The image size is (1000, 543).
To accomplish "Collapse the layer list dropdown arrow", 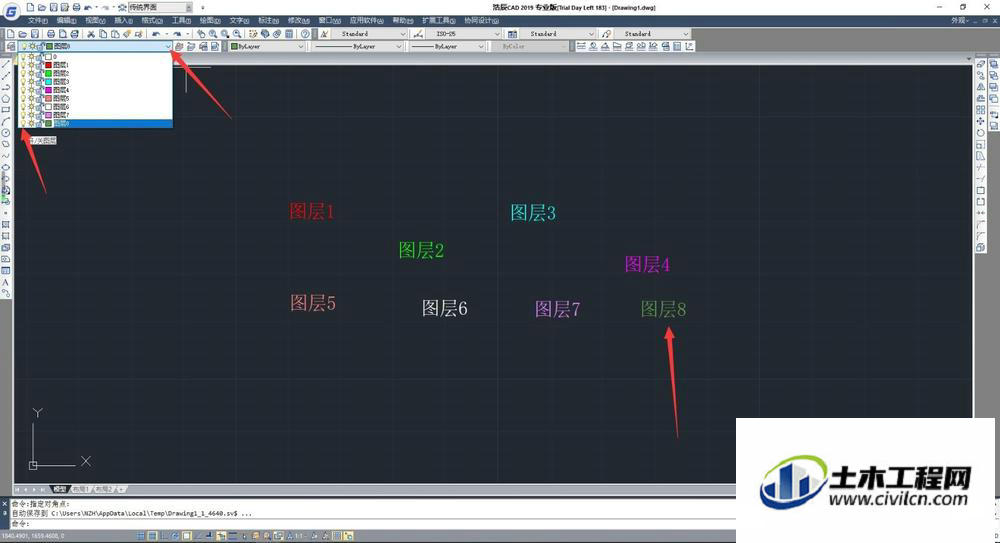I will [x=168, y=47].
